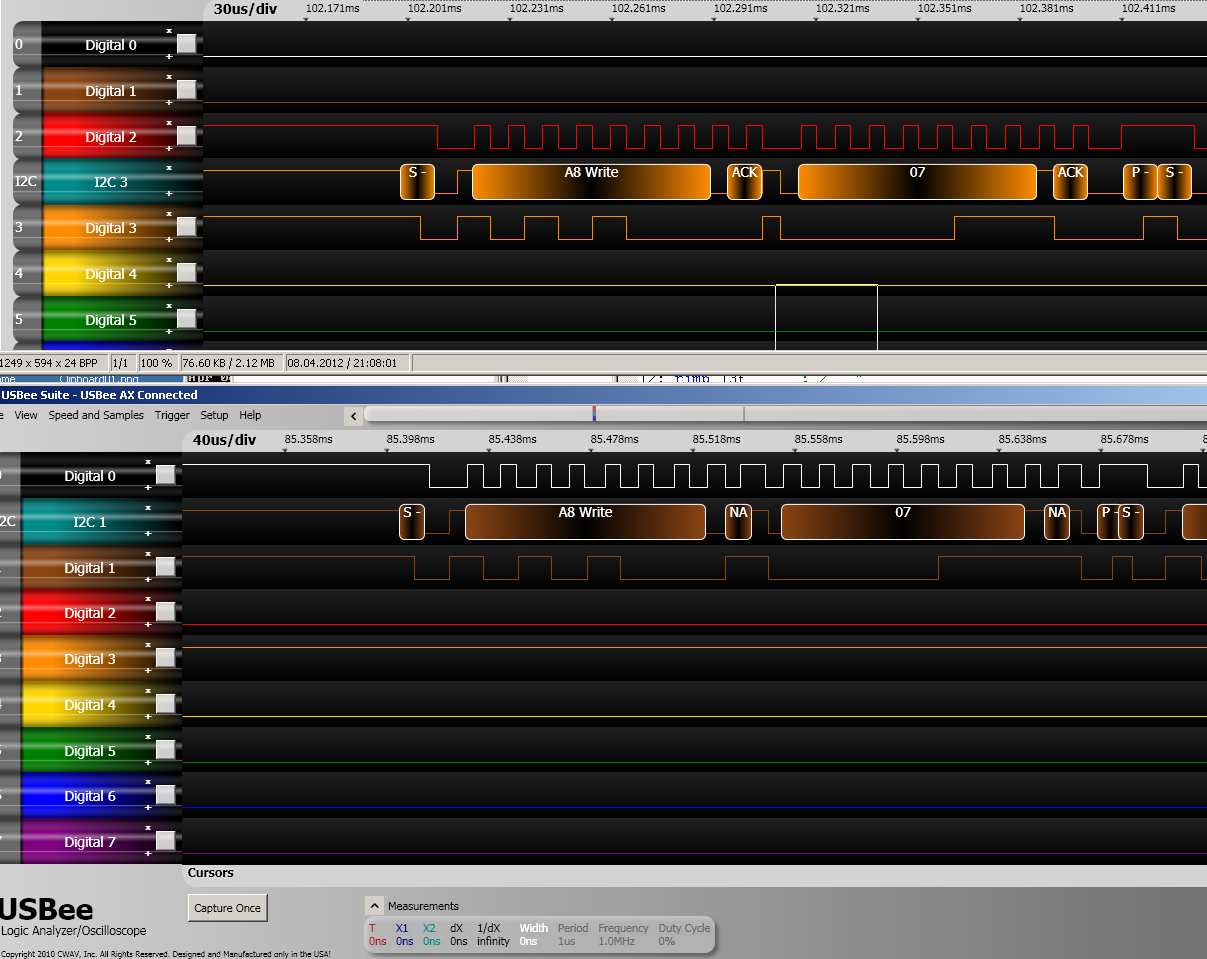The image size is (1207, 959).
Task: Click the plus icon on upper Digital 4 row
Action: coord(169,286)
